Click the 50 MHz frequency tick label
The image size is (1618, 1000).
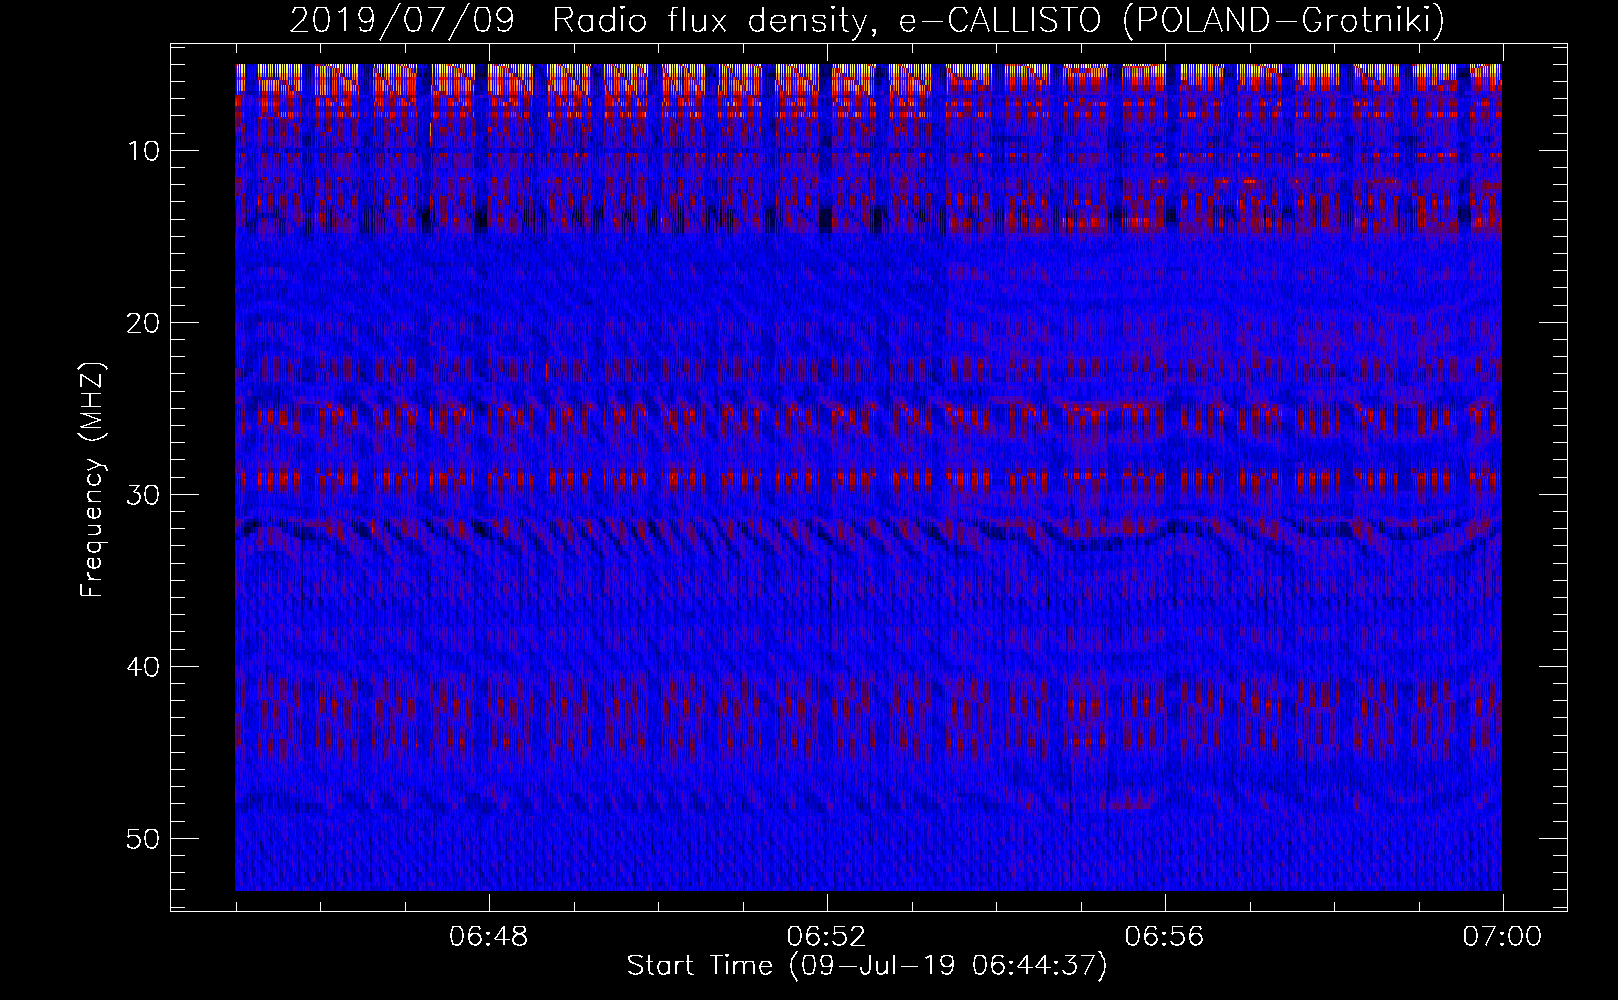(143, 838)
